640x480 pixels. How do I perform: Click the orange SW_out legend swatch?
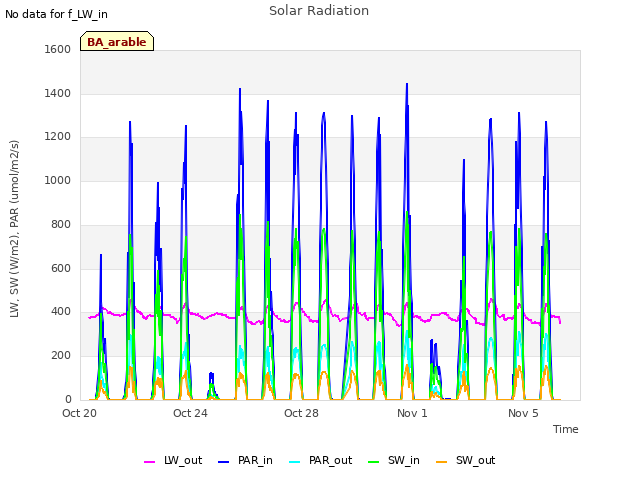pyautogui.click(x=441, y=462)
